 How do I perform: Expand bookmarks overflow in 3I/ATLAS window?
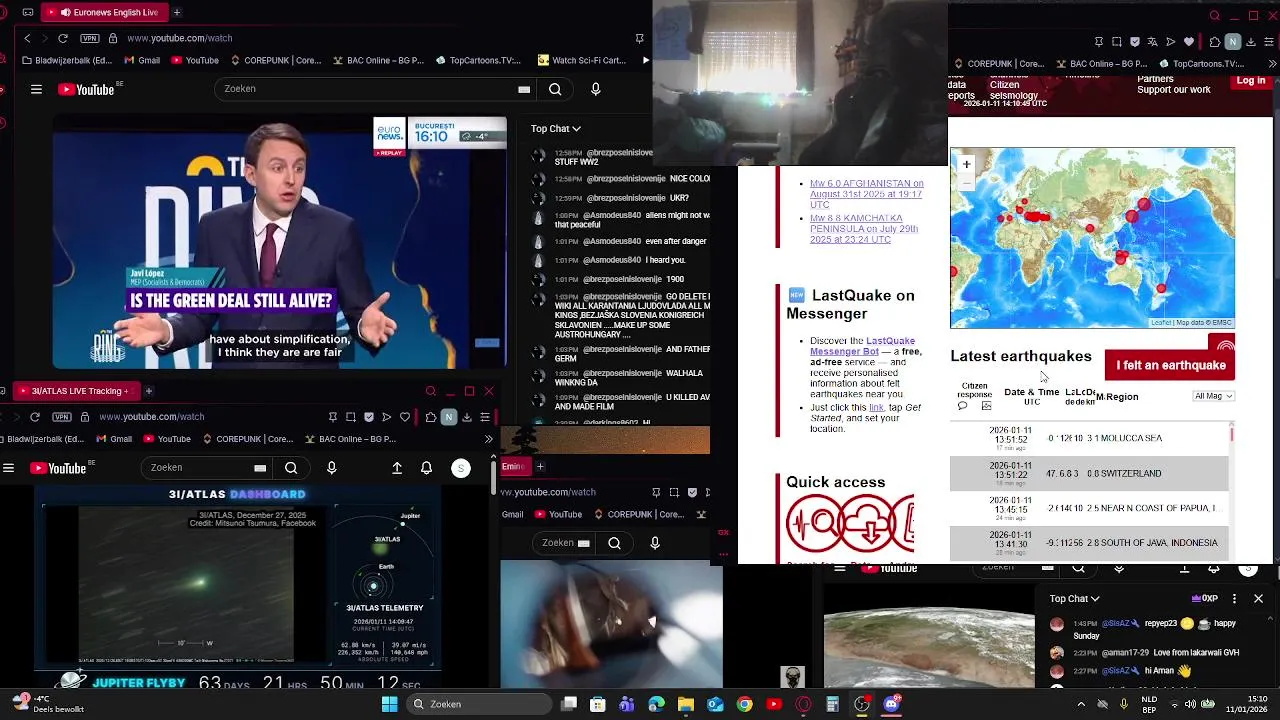[488, 439]
